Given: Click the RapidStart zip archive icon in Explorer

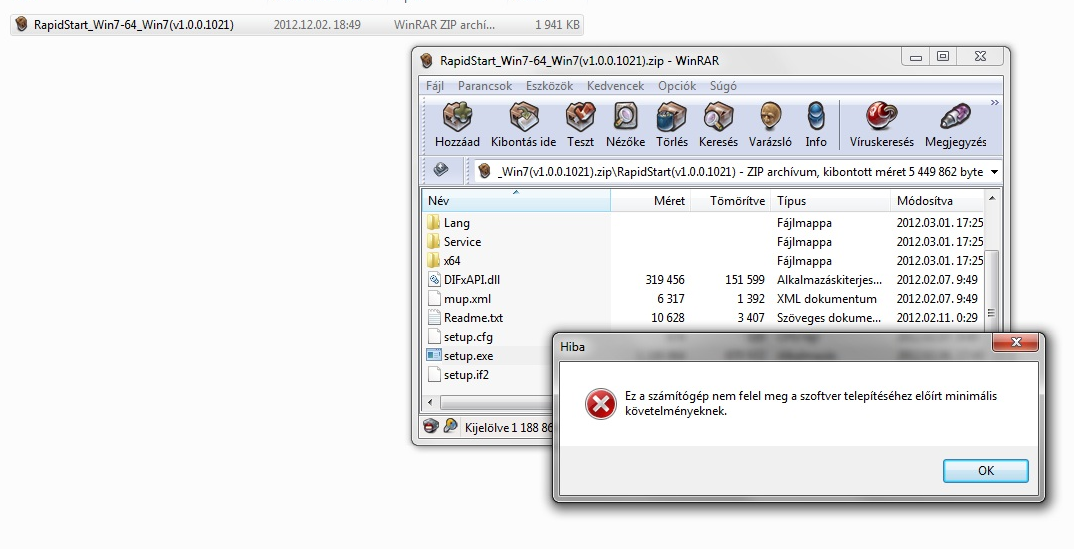Looking at the screenshot, I should [x=22, y=25].
